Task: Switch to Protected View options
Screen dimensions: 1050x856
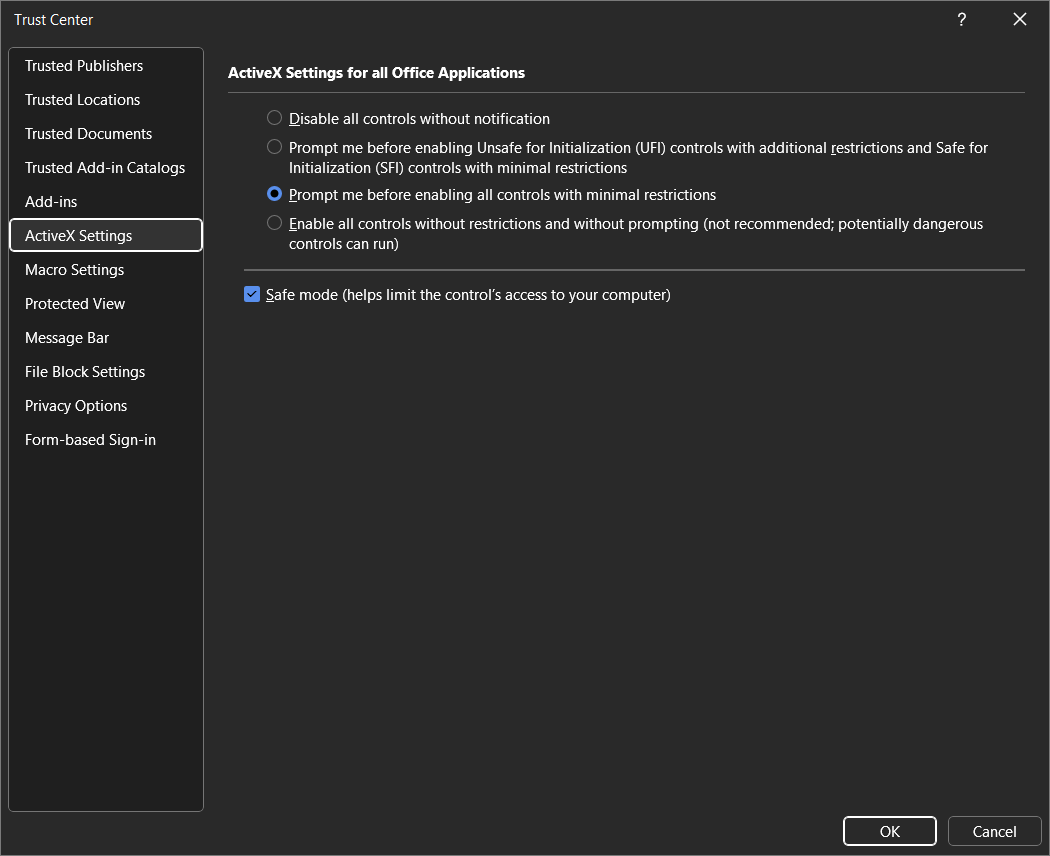Action: coord(75,304)
